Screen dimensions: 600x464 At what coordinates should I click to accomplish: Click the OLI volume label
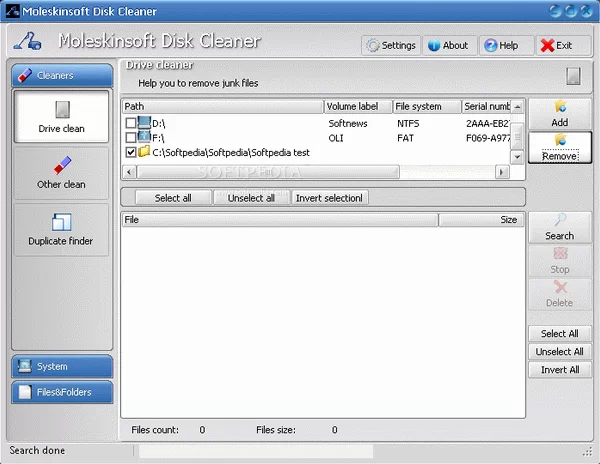pos(336,138)
